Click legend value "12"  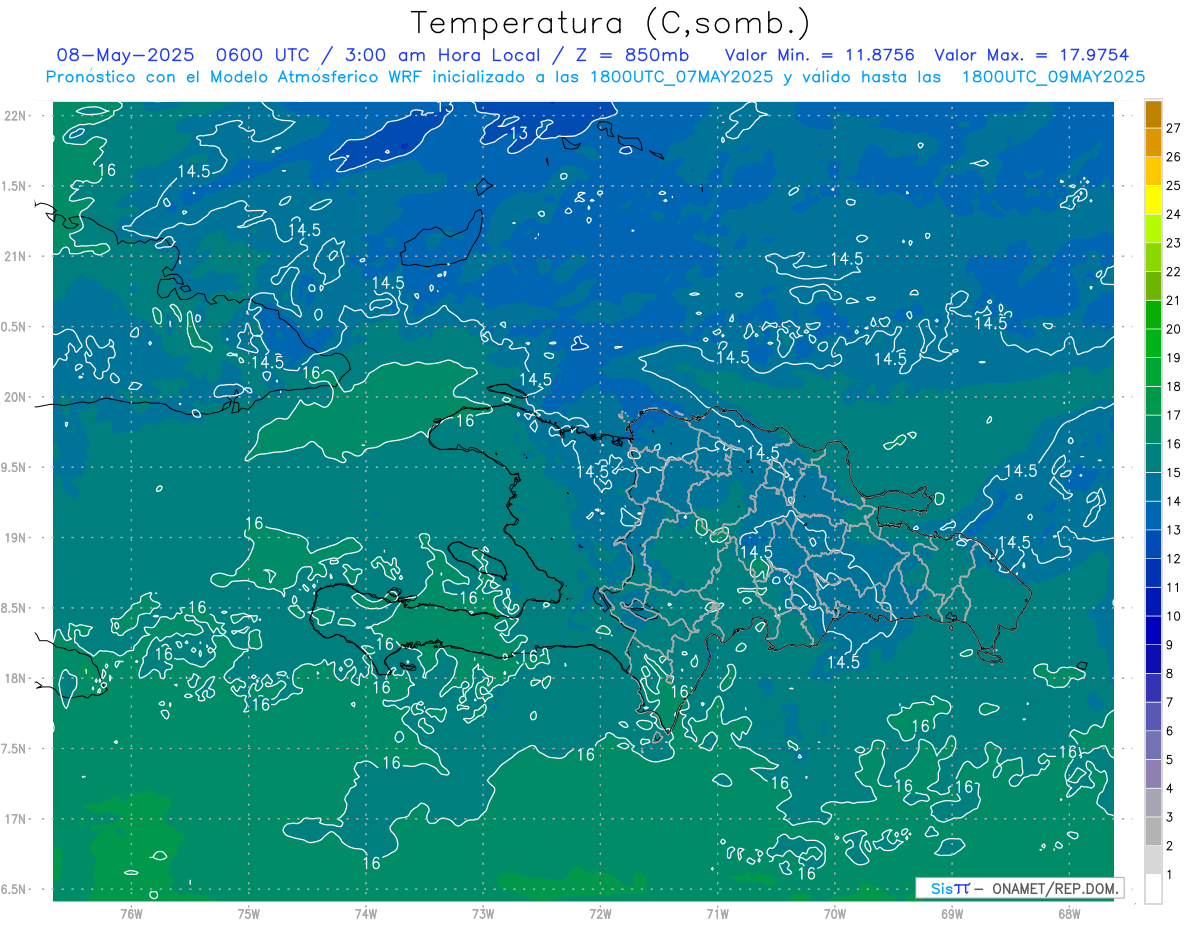pyautogui.click(x=1174, y=558)
